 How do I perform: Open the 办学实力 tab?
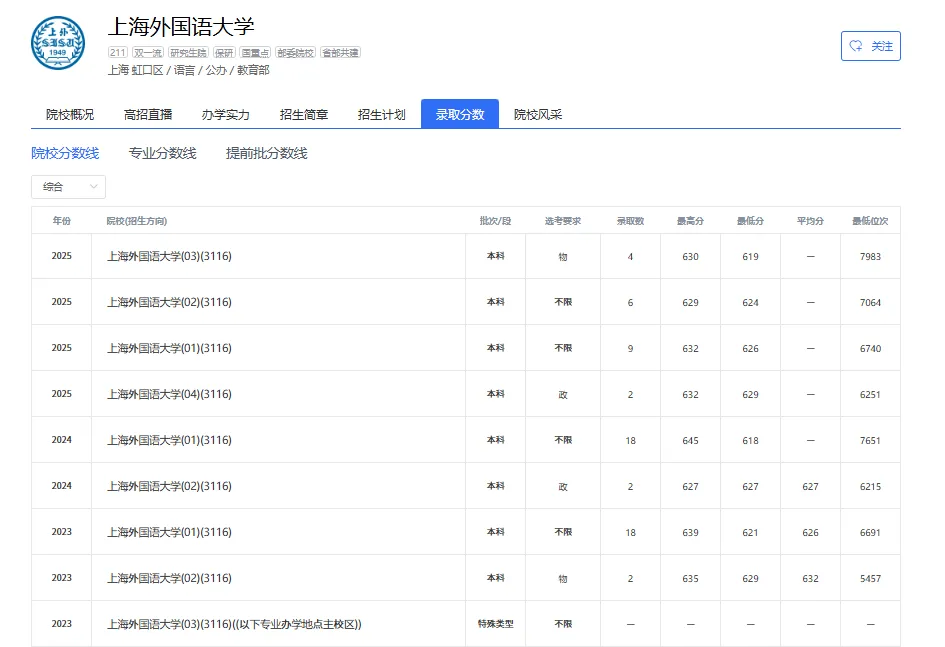[x=225, y=114]
